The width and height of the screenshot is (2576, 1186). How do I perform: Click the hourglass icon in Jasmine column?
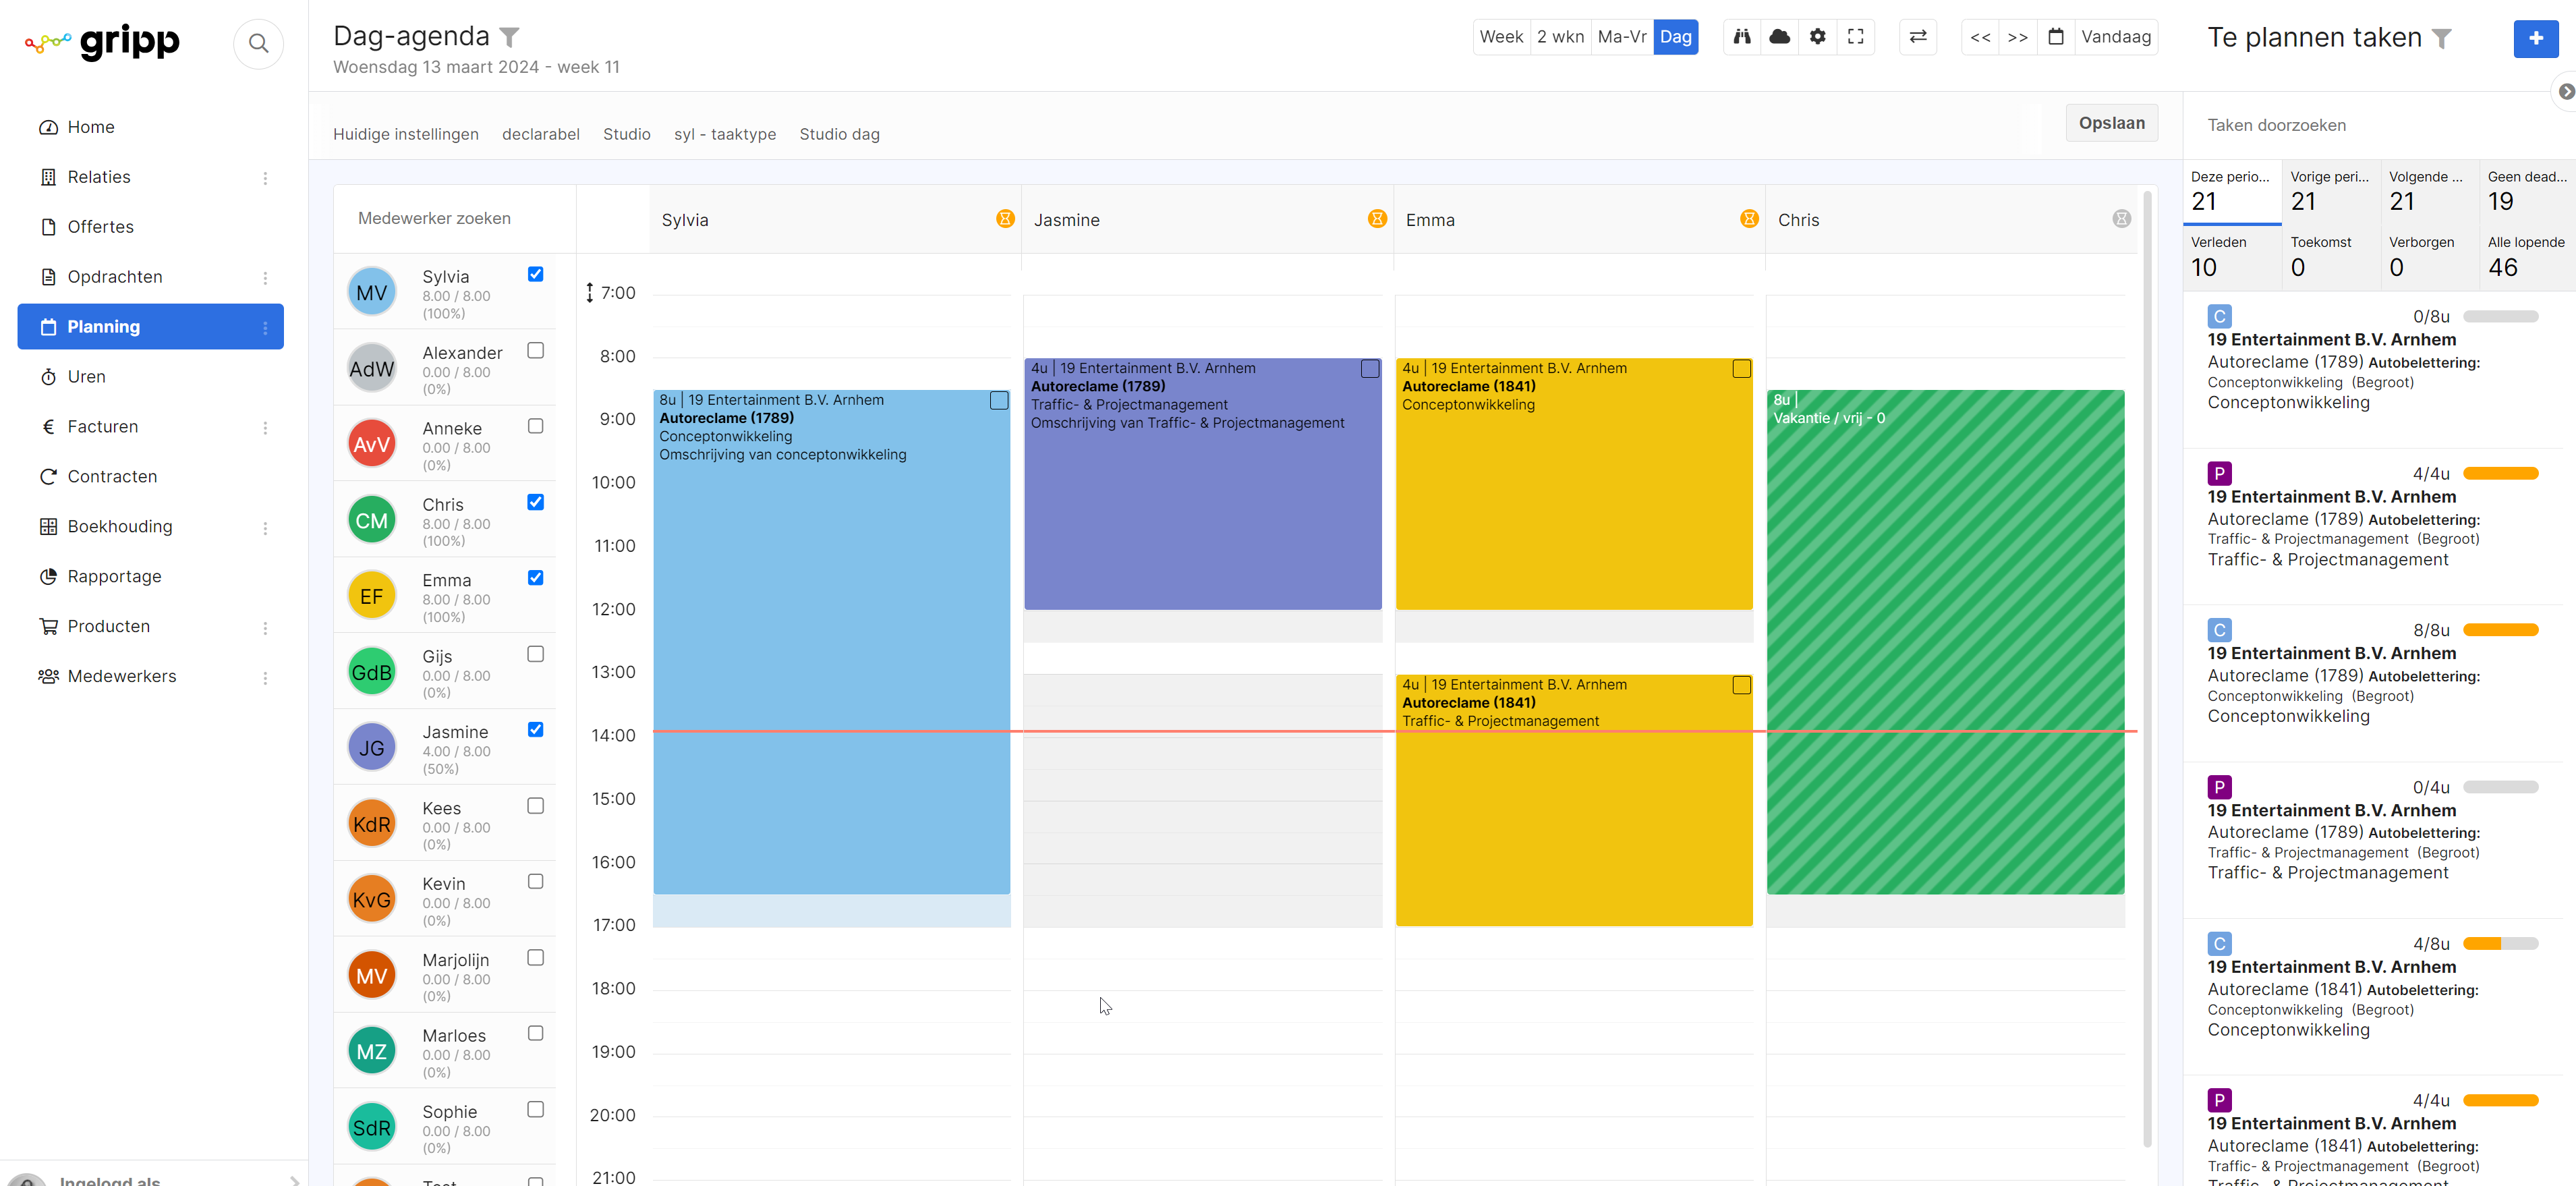pos(1377,219)
